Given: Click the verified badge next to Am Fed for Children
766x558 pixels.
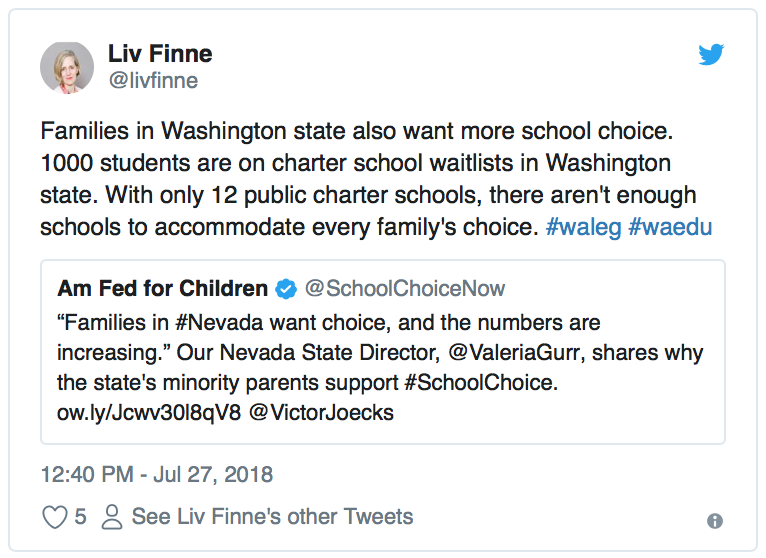Looking at the screenshot, I should coord(286,289).
